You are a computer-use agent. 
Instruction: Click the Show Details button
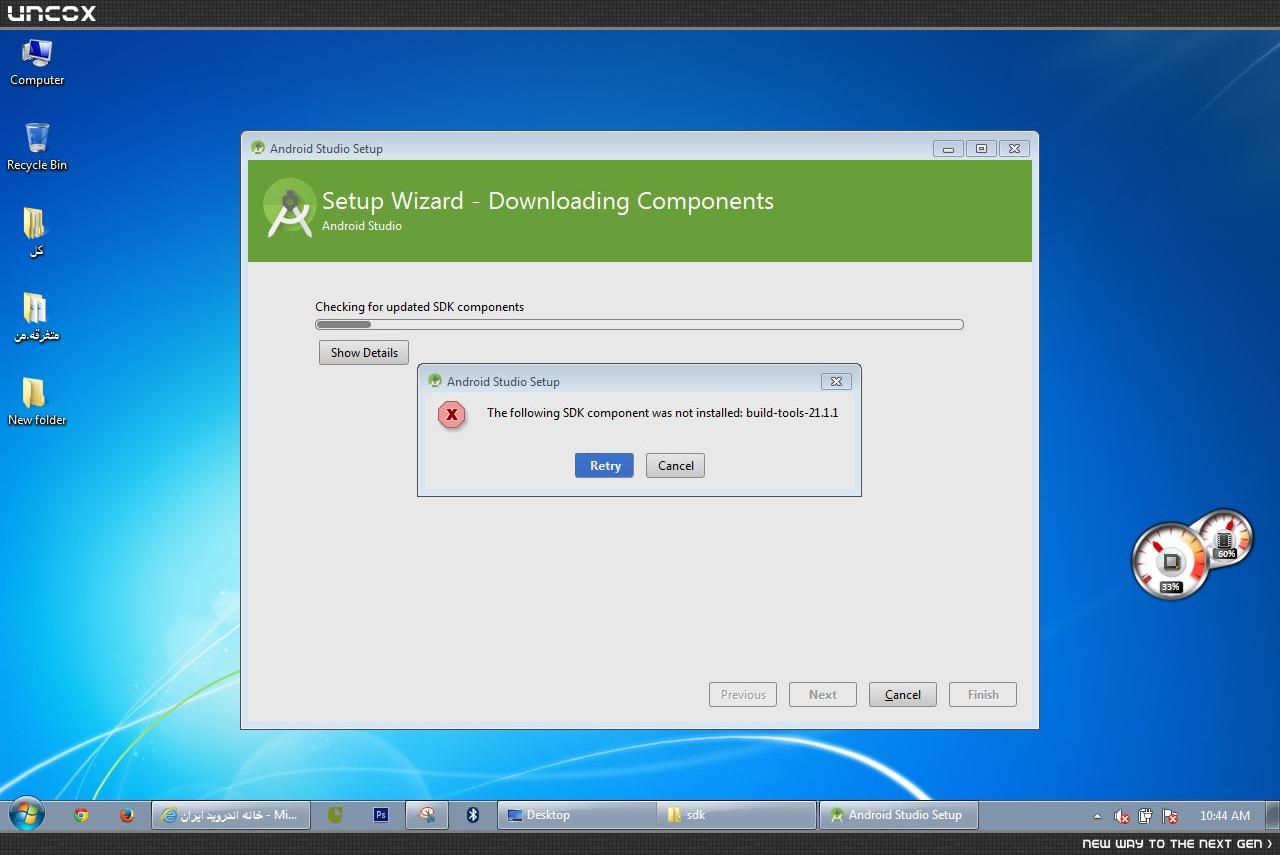pyautogui.click(x=364, y=353)
